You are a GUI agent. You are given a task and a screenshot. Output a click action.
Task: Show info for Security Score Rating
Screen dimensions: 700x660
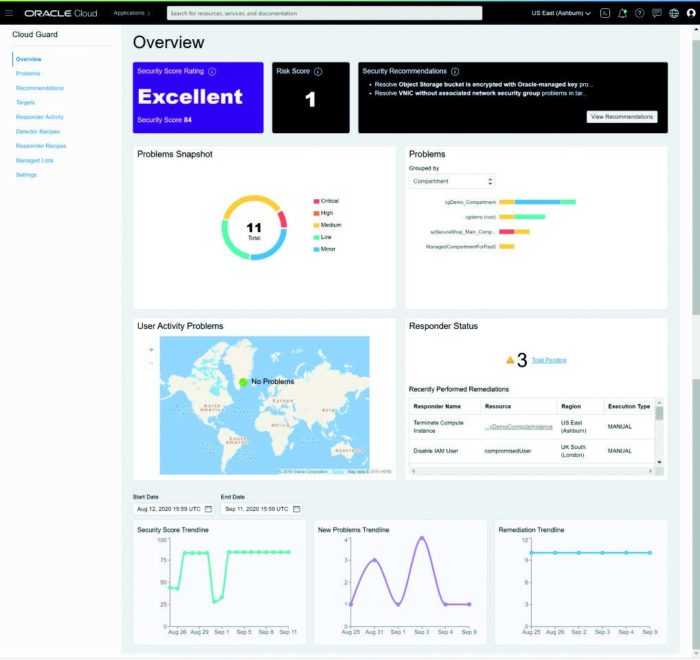212,71
